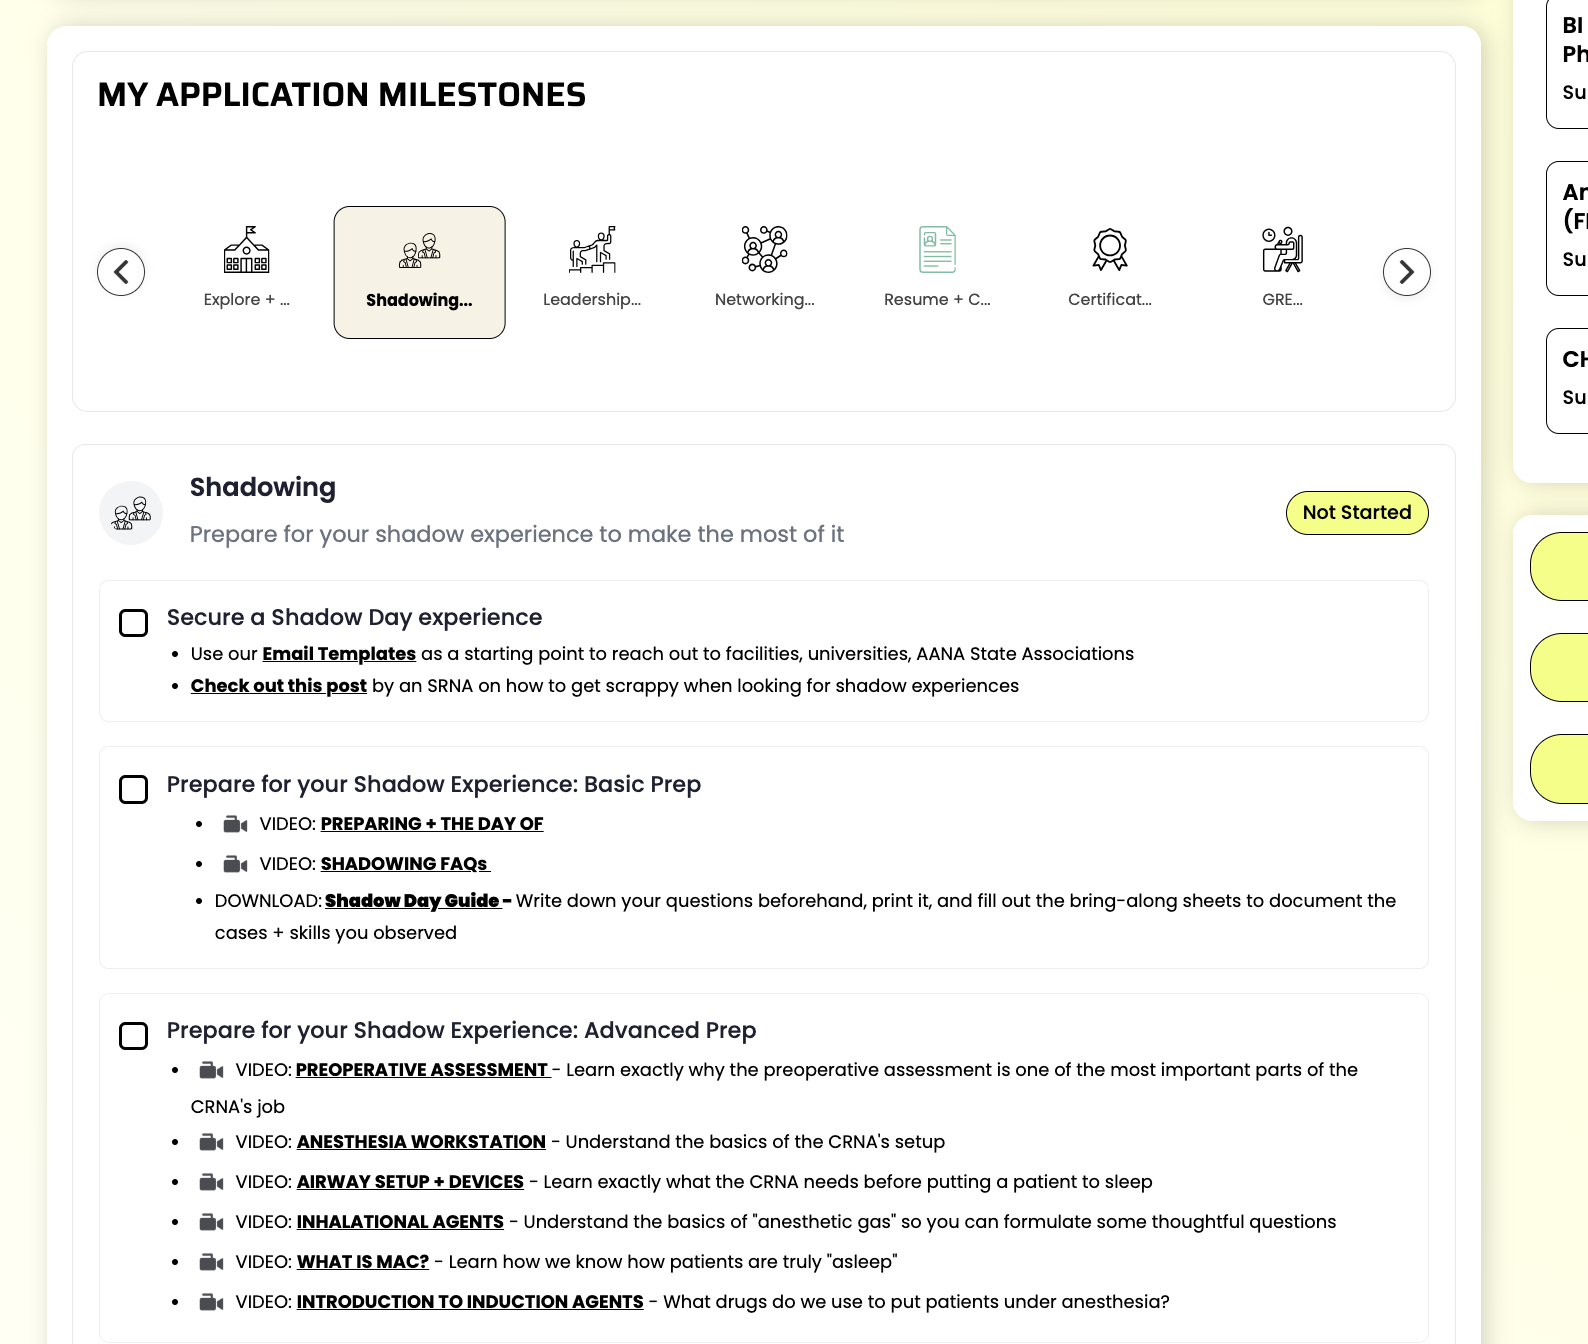Check Secure a Shadow Day experience box
1588x1344 pixels.
134,623
